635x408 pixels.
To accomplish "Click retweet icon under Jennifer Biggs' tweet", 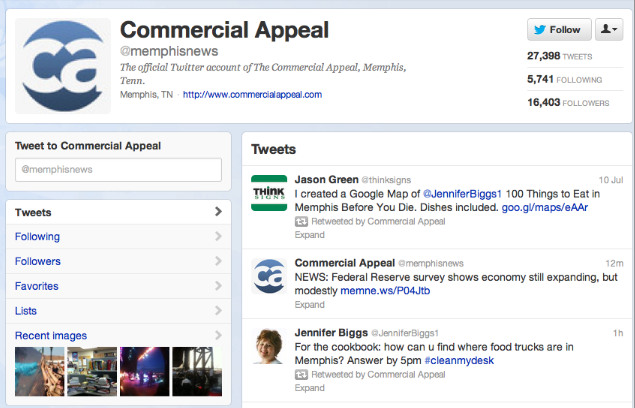I will click(301, 375).
